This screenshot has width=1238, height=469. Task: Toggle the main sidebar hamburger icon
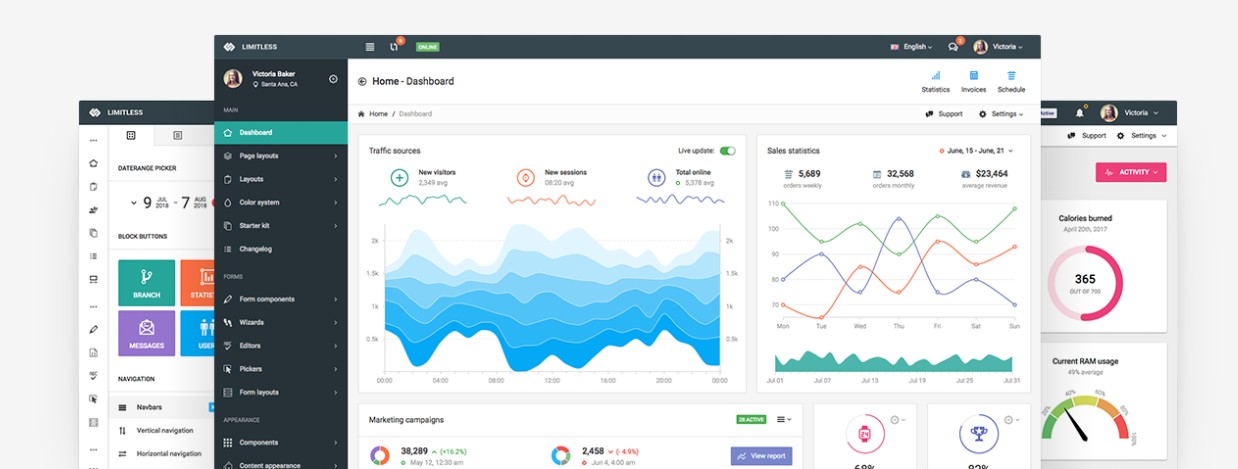(x=370, y=47)
